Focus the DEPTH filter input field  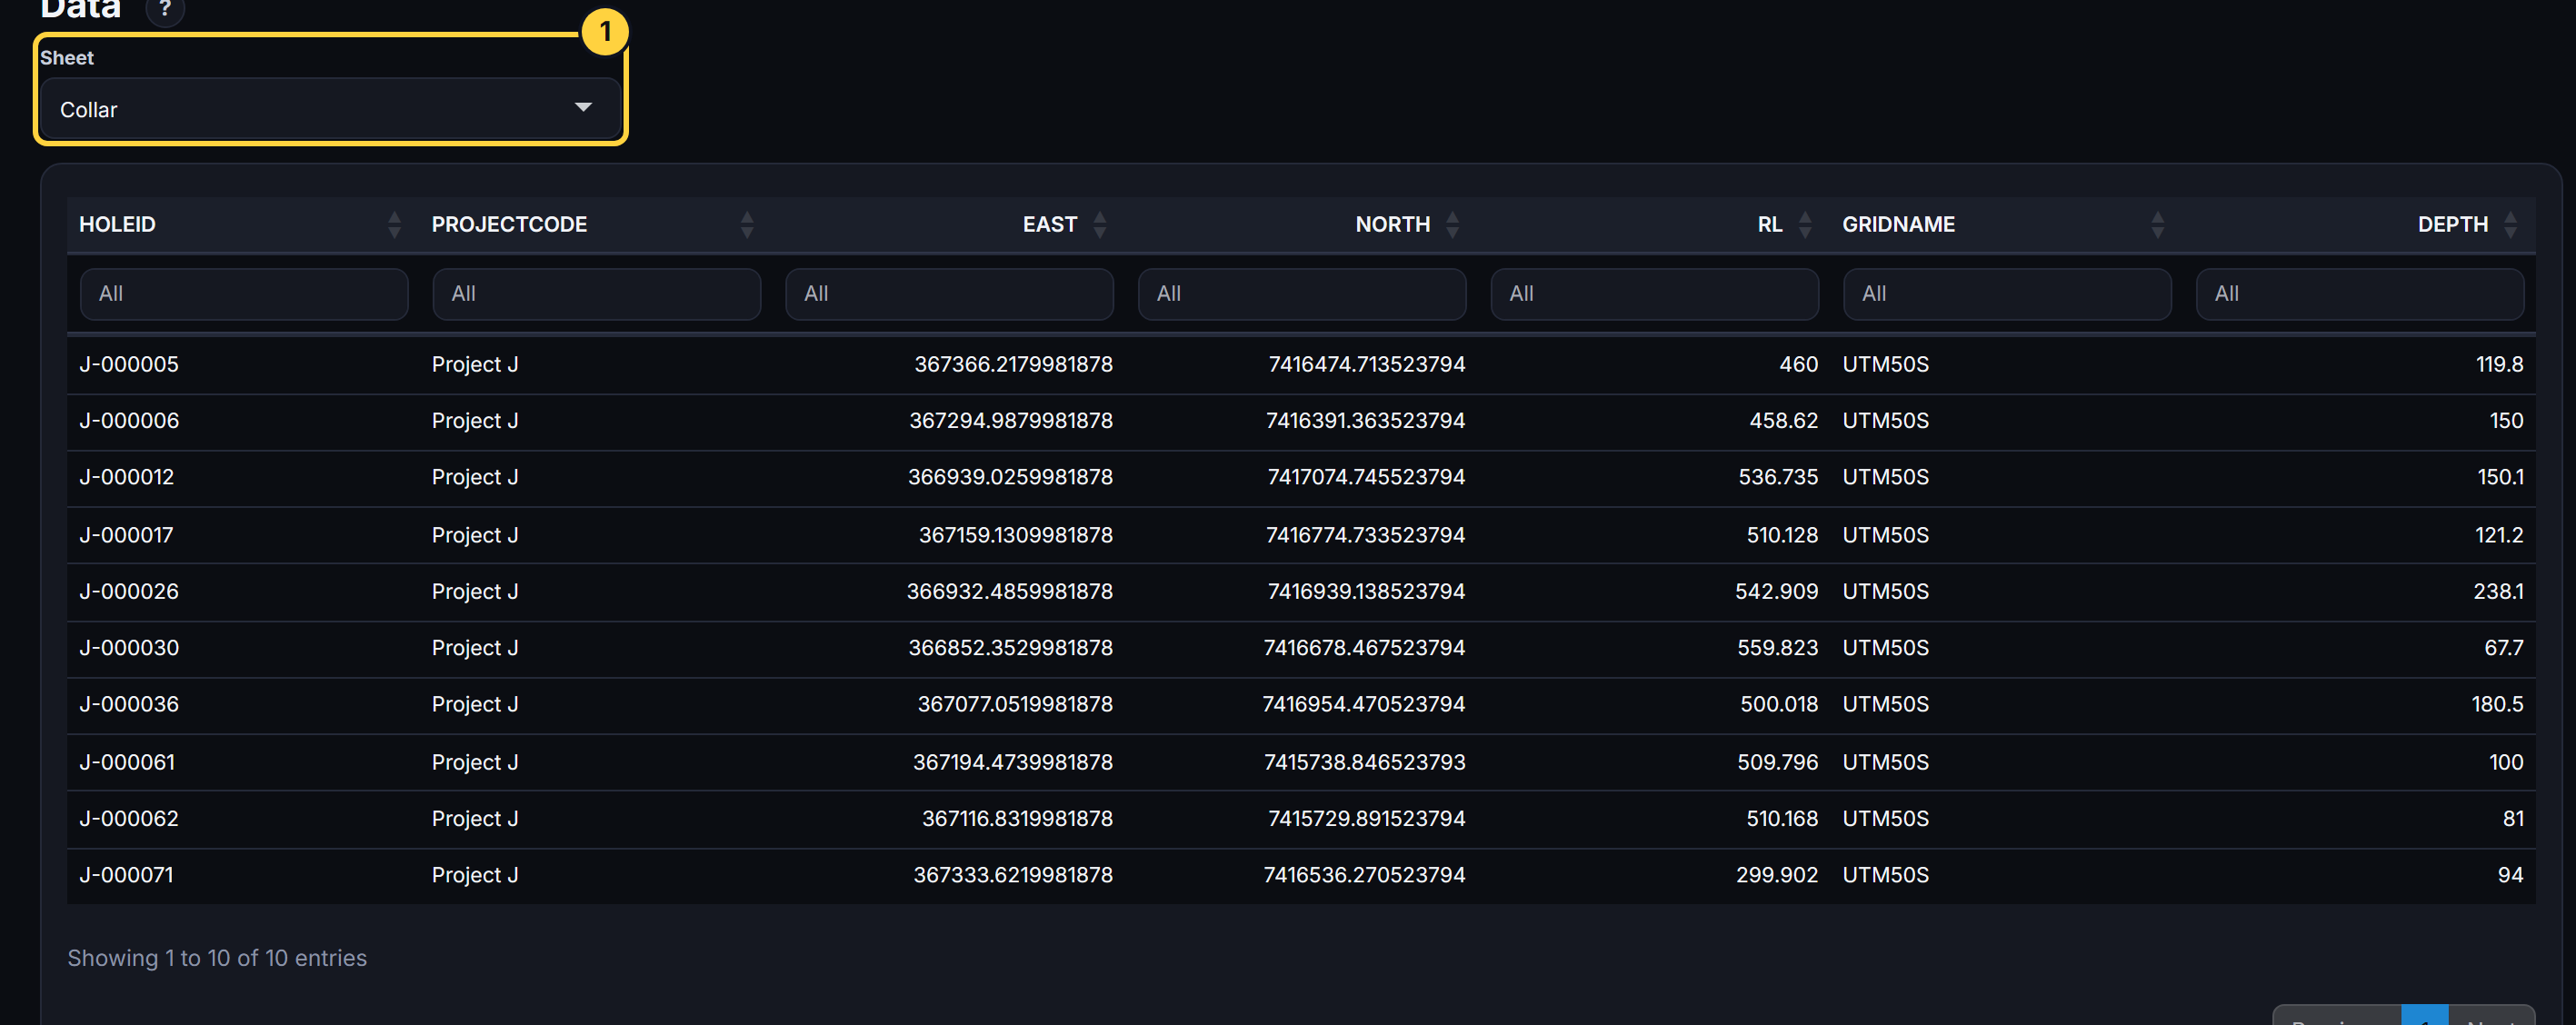click(2360, 294)
